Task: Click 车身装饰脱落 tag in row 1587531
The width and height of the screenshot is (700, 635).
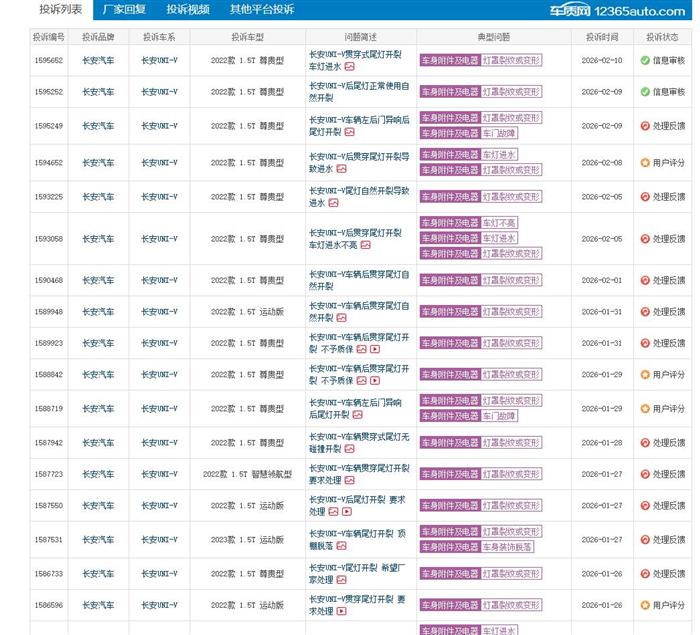Action: [x=507, y=547]
